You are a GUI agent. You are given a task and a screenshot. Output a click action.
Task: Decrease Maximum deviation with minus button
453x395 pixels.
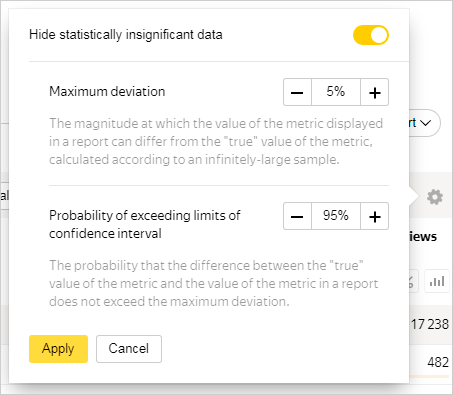(x=297, y=92)
